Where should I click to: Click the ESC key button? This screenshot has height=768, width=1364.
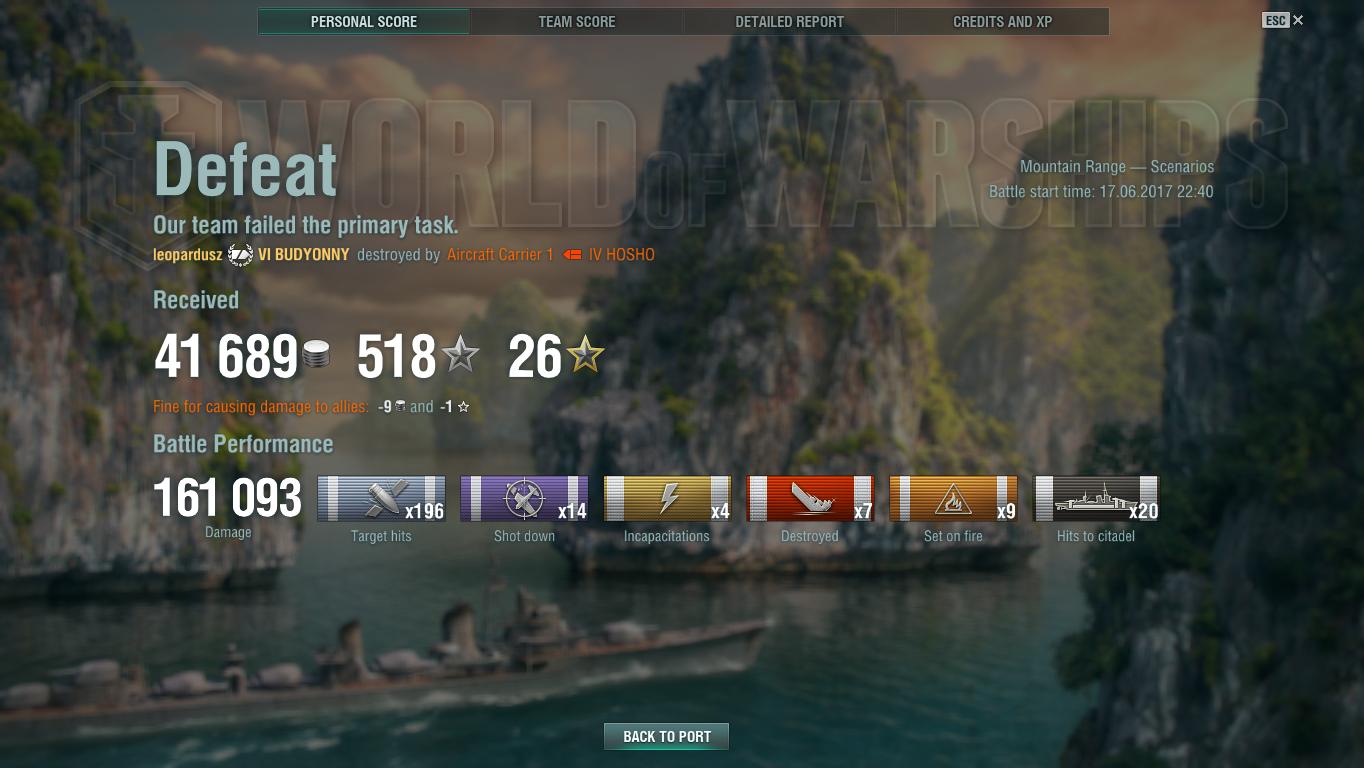pyautogui.click(x=1275, y=20)
